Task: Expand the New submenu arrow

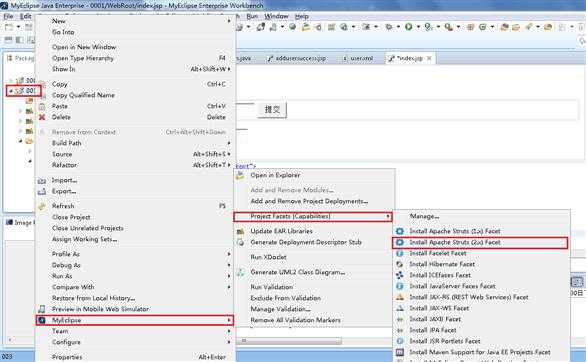Action: [229, 21]
